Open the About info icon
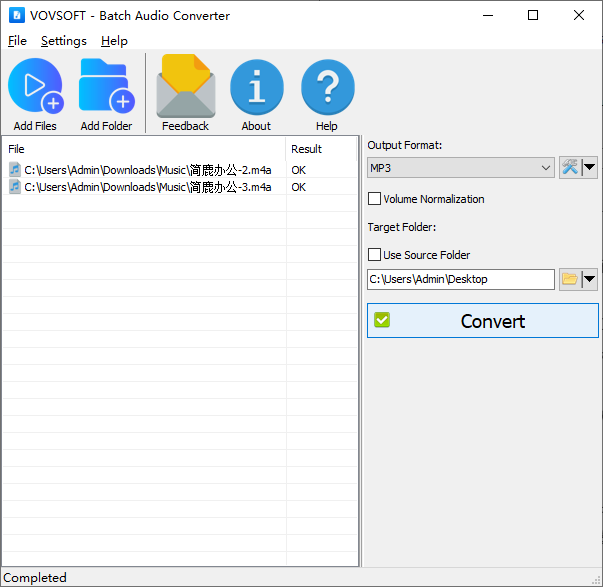This screenshot has height=587, width=603. click(256, 88)
